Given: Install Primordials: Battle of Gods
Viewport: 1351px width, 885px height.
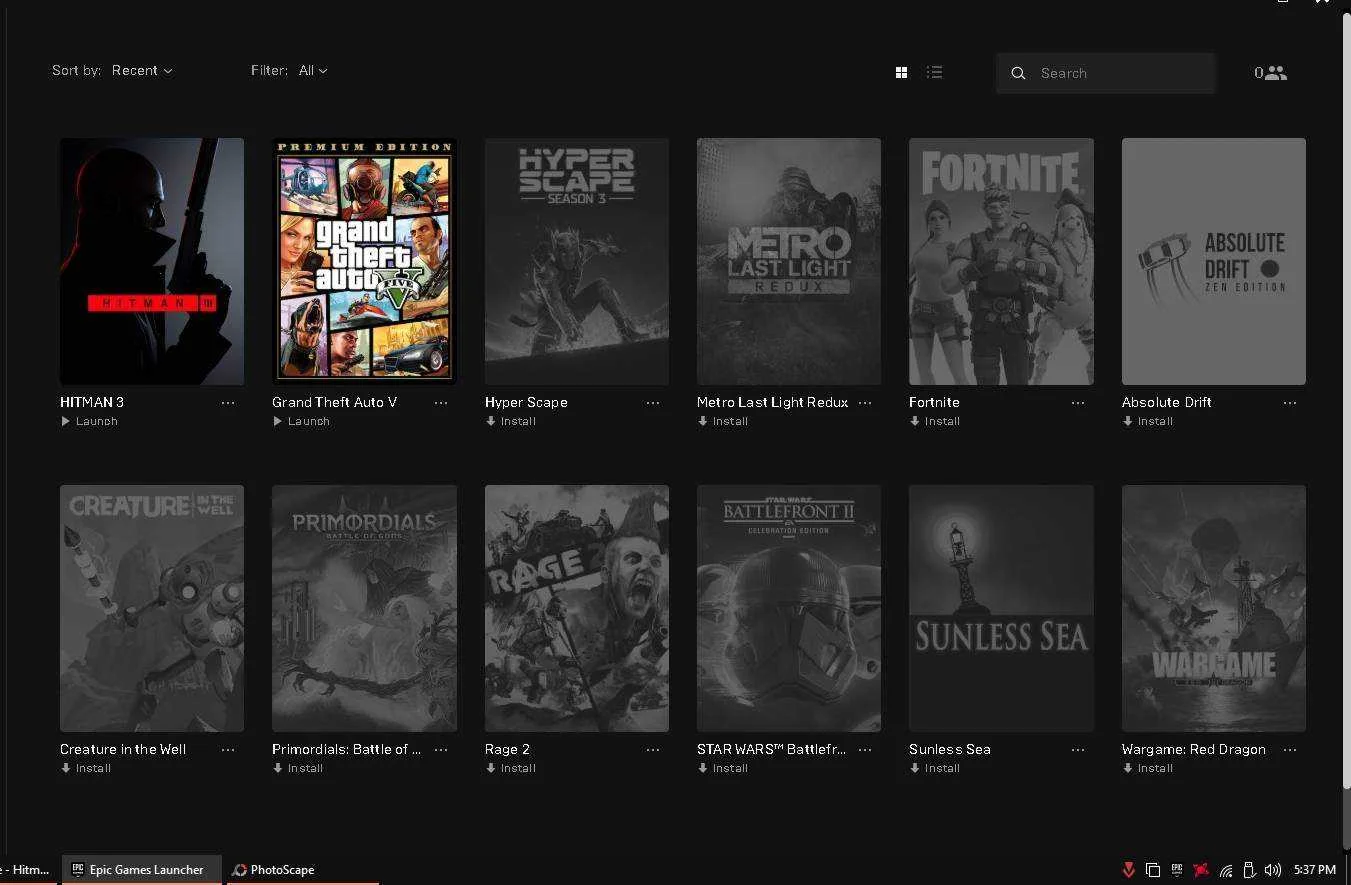Looking at the screenshot, I should [x=298, y=768].
